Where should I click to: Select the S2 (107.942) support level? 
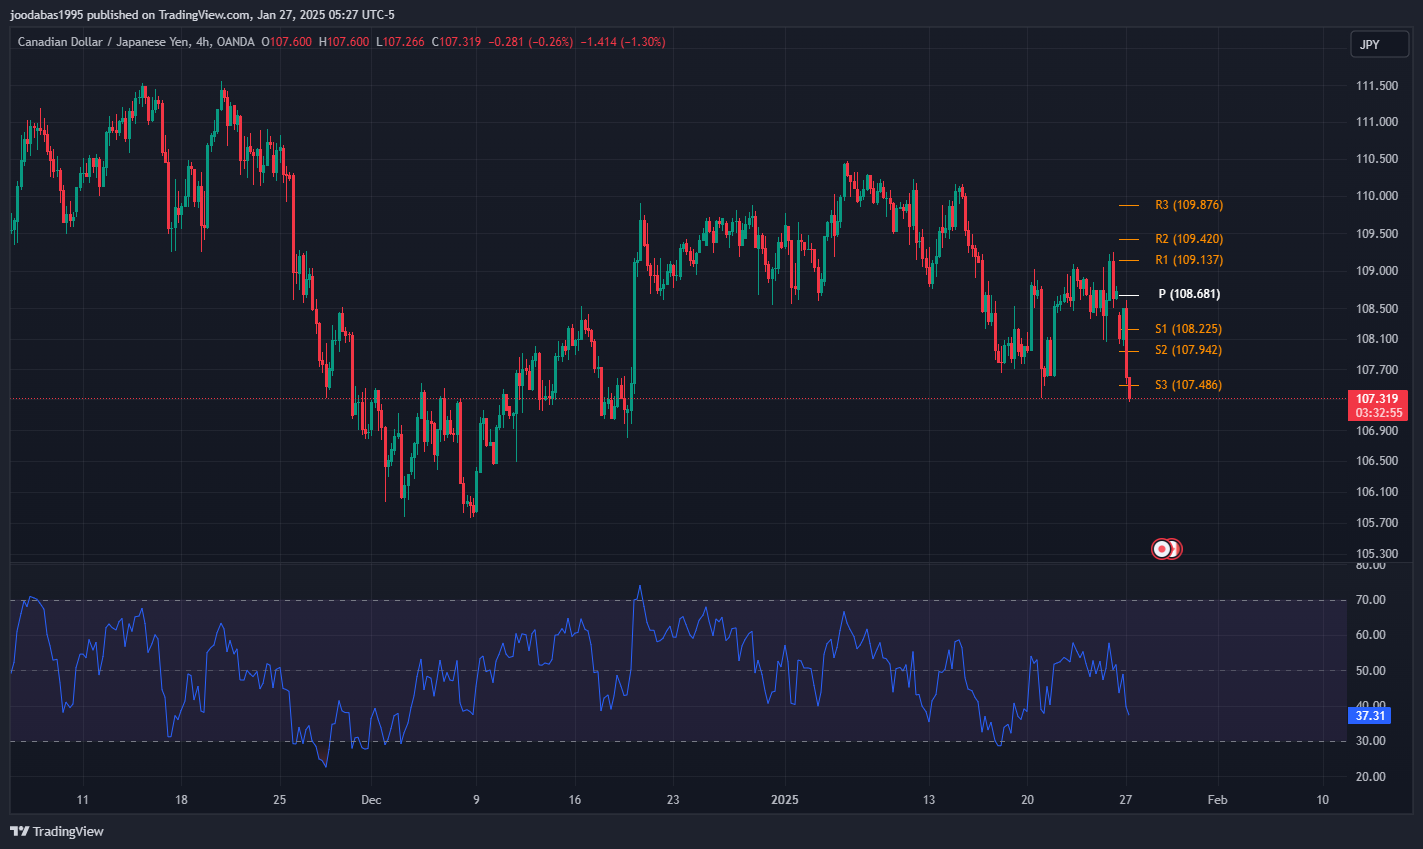pos(1188,350)
